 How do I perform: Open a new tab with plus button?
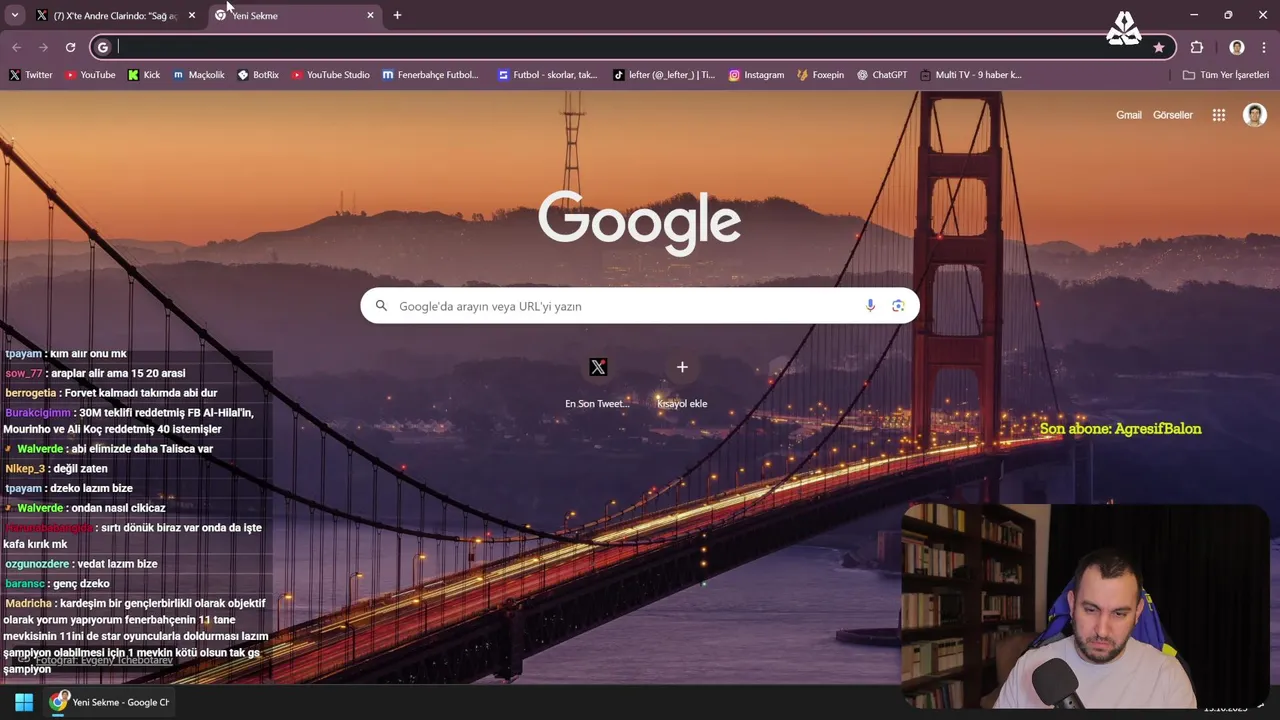(397, 15)
